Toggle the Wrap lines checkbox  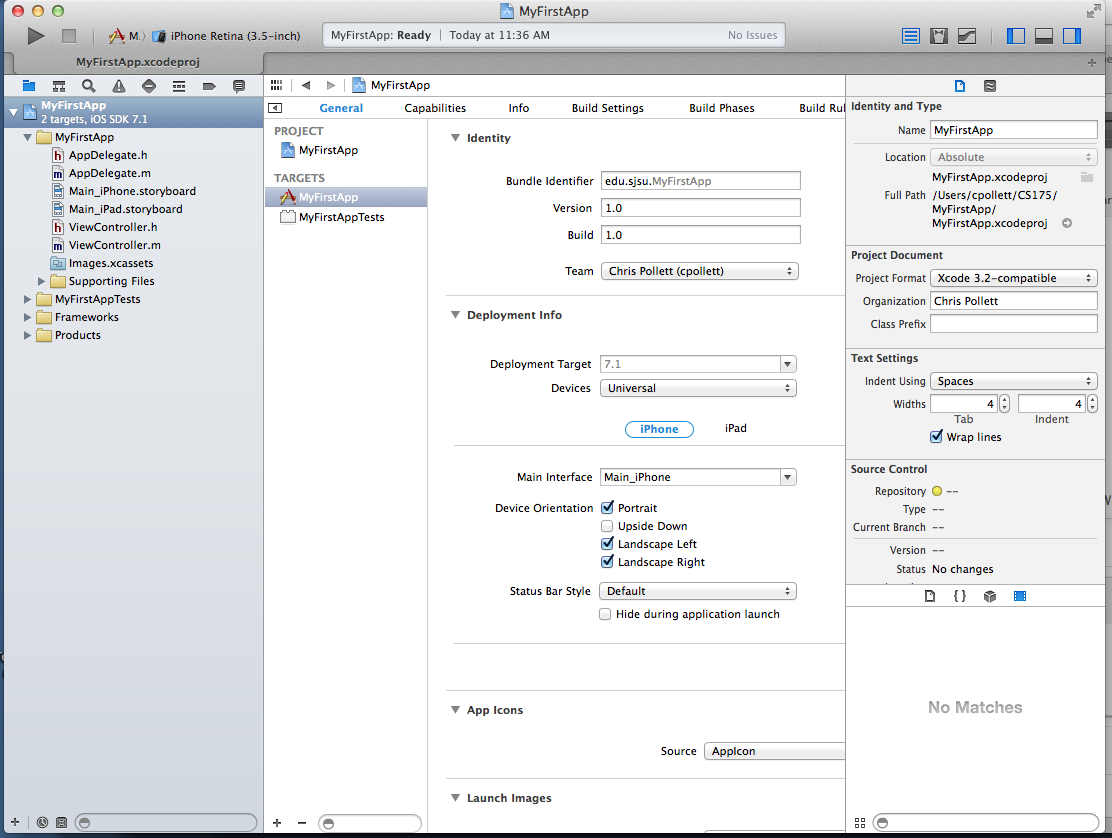point(936,437)
